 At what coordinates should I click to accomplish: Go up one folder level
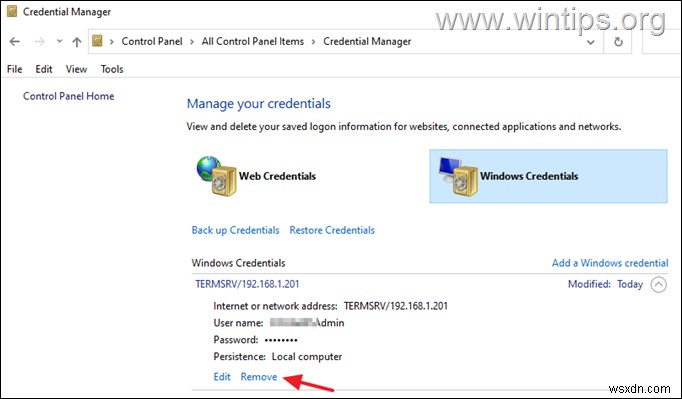[x=77, y=42]
